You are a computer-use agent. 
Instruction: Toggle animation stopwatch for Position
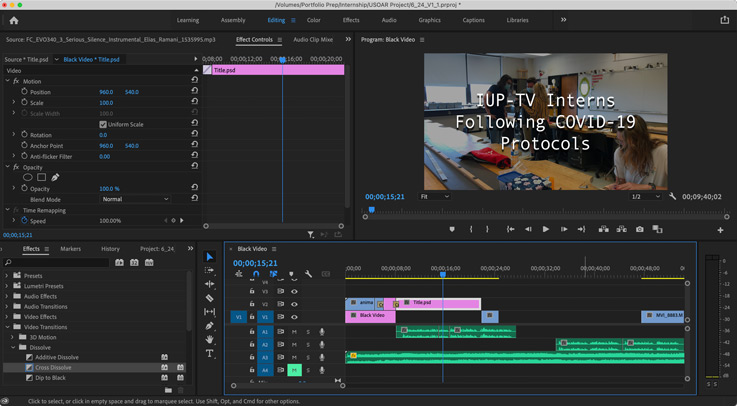pos(24,92)
